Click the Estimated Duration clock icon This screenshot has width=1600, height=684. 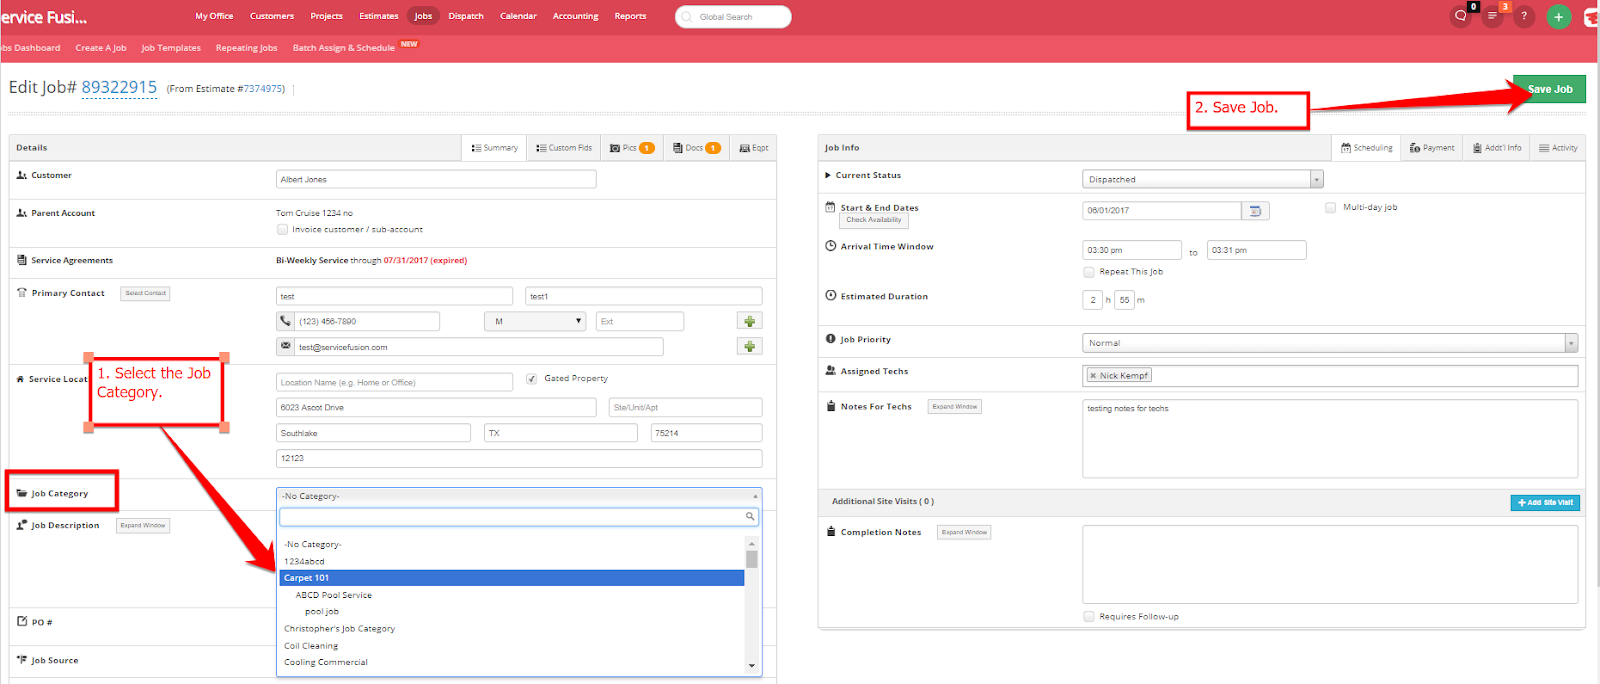[x=830, y=296]
